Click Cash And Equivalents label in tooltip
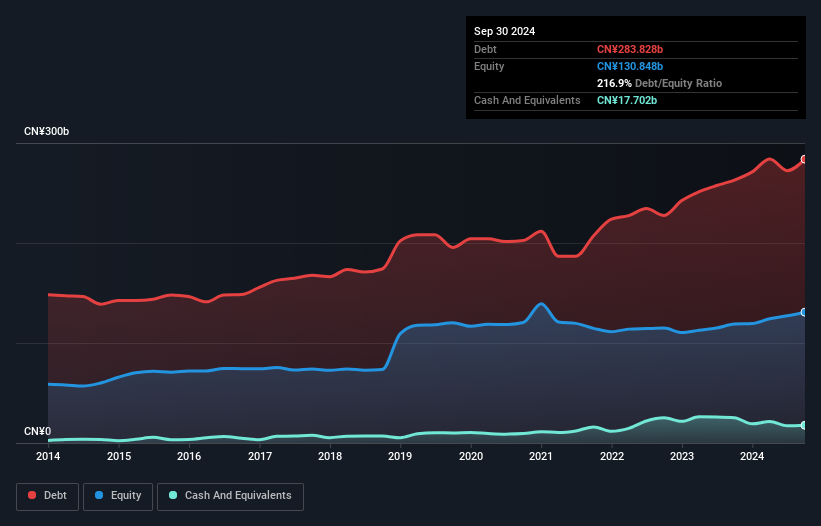Screen dimensions: 821x526 click(527, 100)
